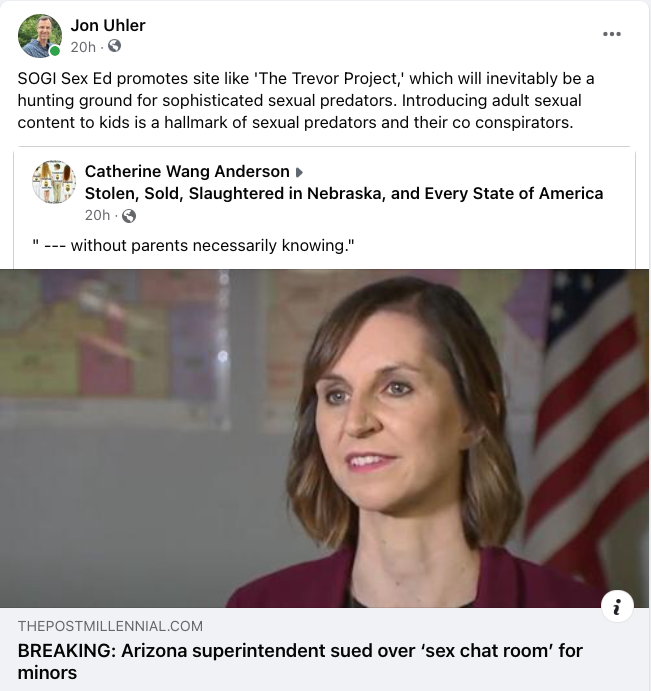Click the word 'minors' in the headline
Viewport: 651px width, 691px height.
47,673
